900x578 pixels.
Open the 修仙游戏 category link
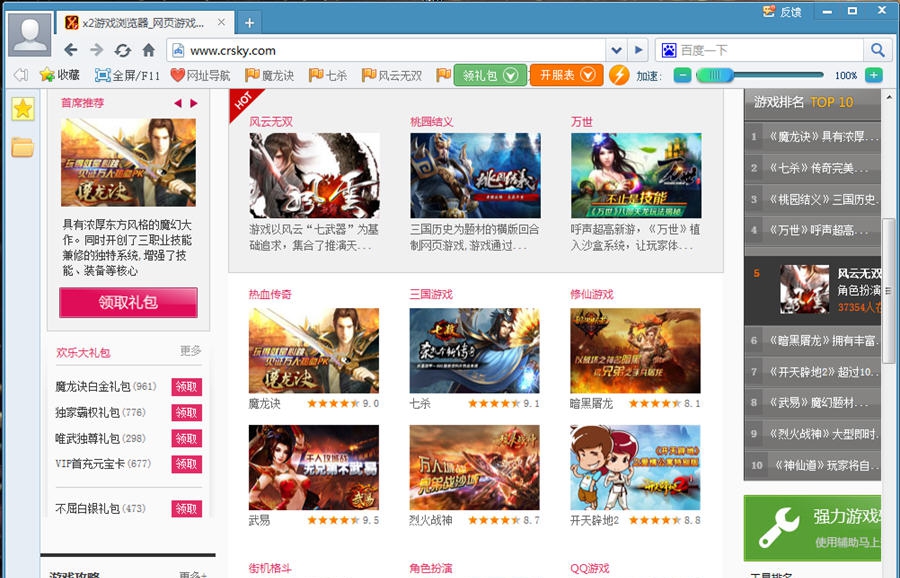click(591, 294)
